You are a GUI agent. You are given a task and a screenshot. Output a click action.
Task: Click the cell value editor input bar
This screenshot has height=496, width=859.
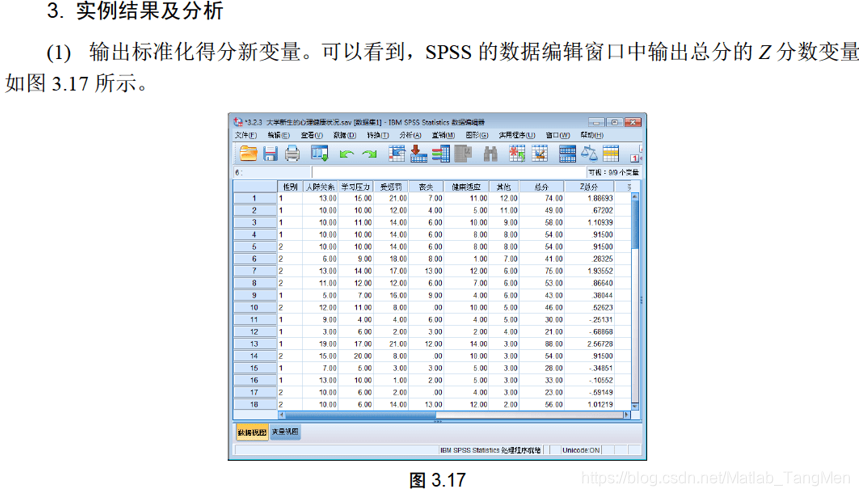tap(448, 172)
